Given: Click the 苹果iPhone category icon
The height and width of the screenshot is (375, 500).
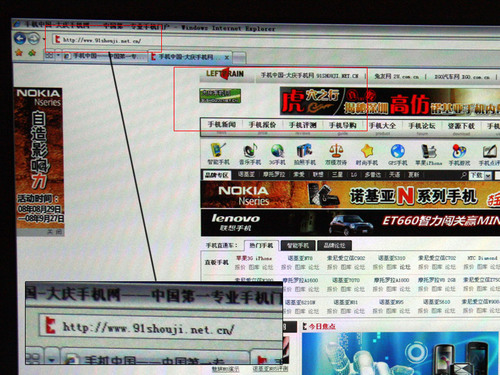Looking at the screenshot, I should click(x=428, y=151).
